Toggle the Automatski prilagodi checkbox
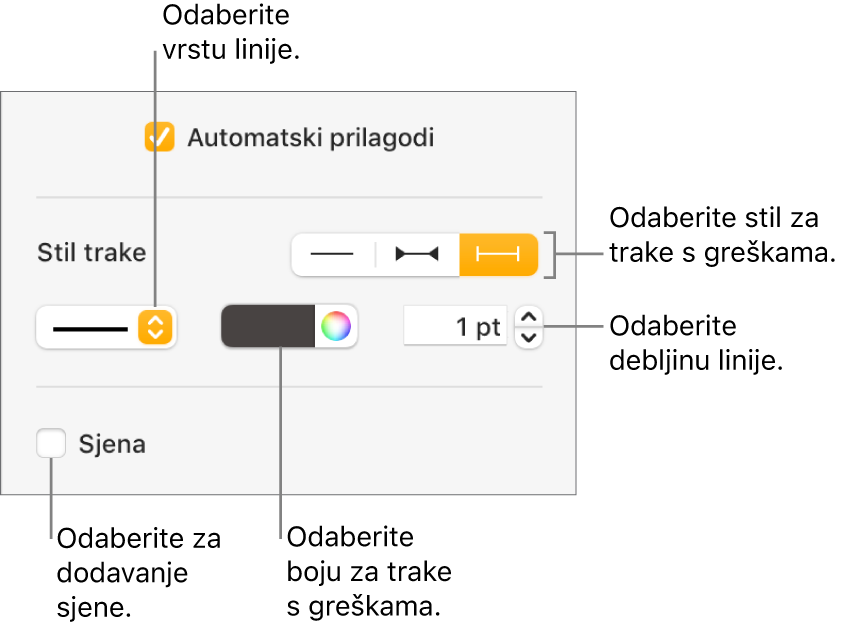Screen dimensions: 859x633 click(160, 137)
